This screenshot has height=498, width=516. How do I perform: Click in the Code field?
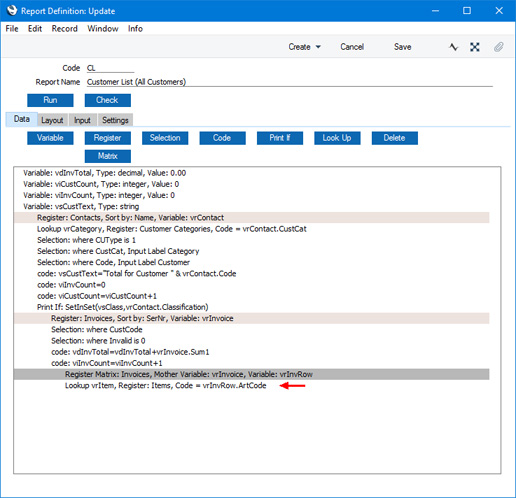pyautogui.click(x=110, y=68)
